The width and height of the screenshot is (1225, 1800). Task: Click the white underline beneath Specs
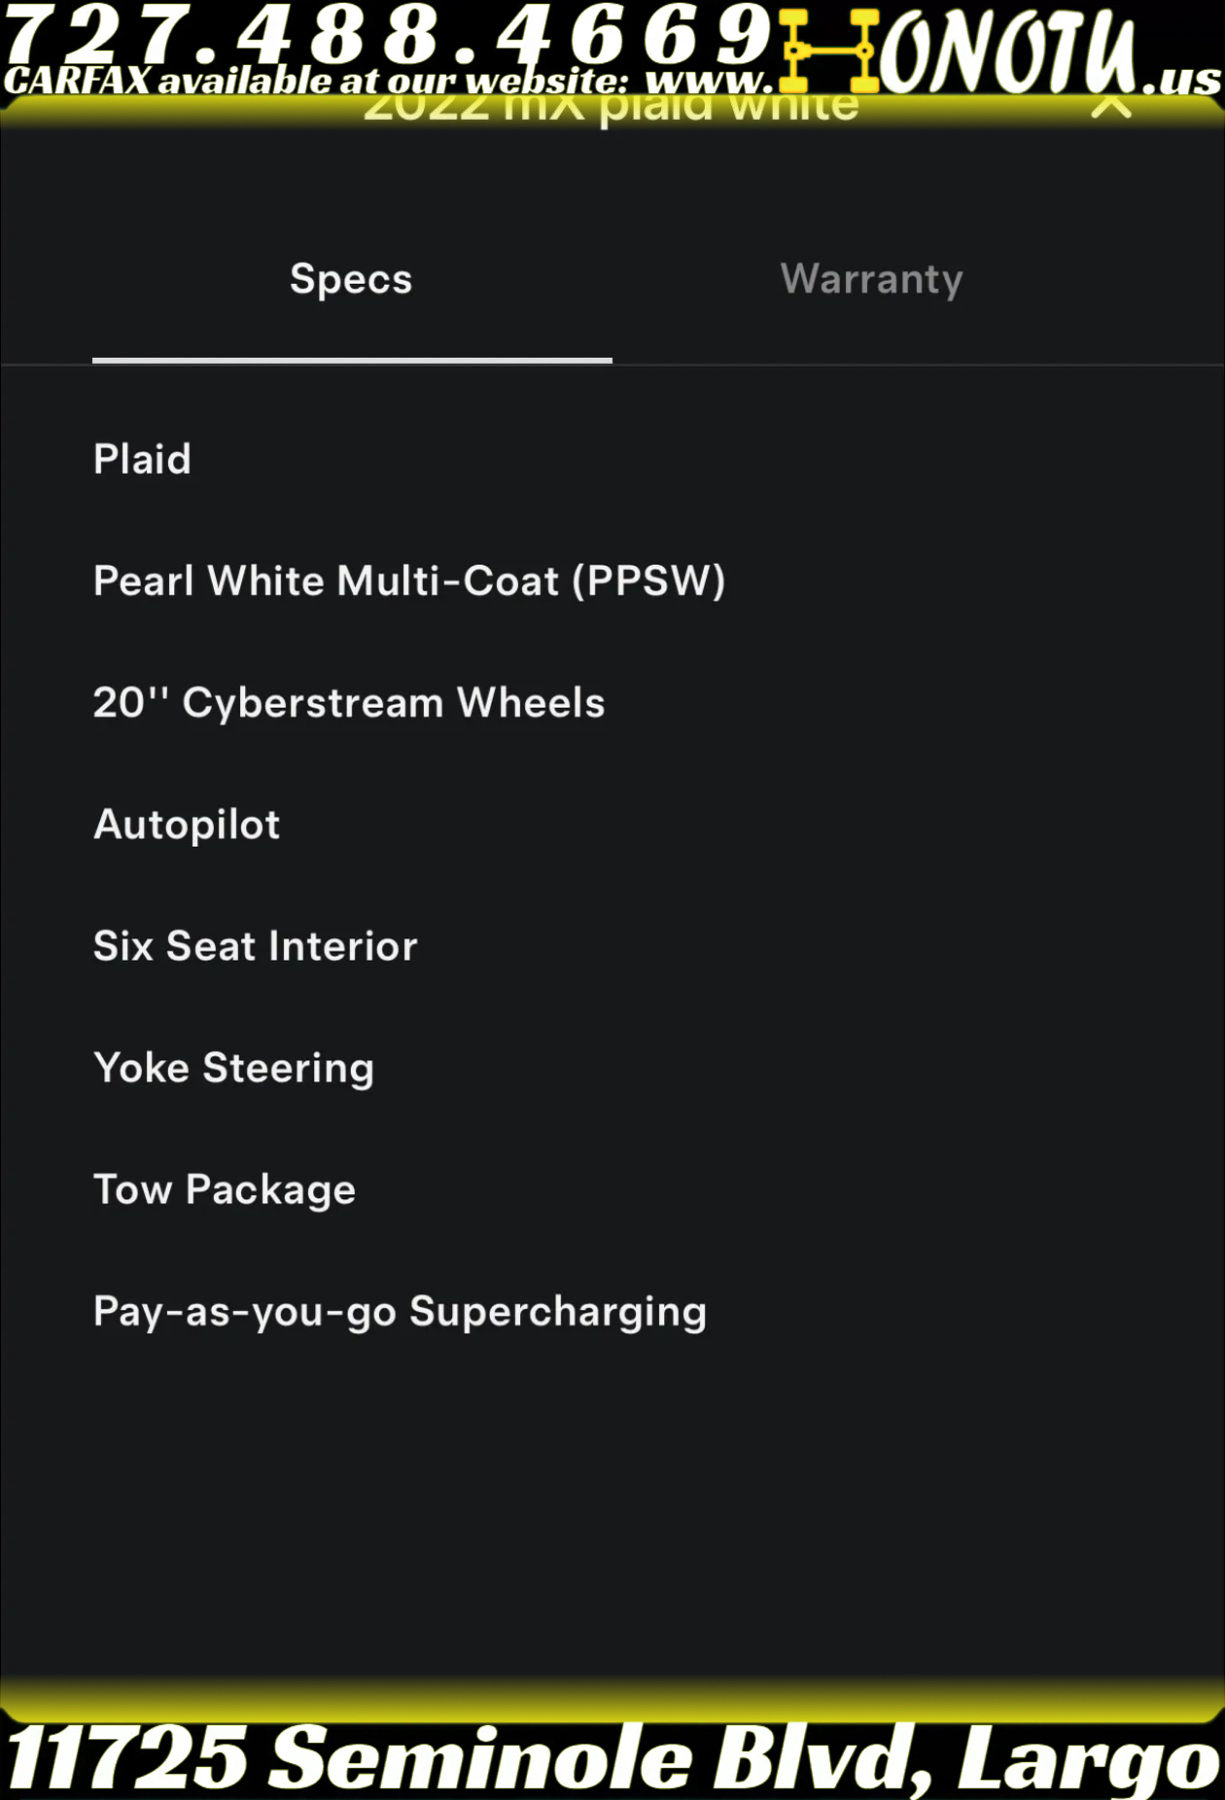click(x=352, y=360)
